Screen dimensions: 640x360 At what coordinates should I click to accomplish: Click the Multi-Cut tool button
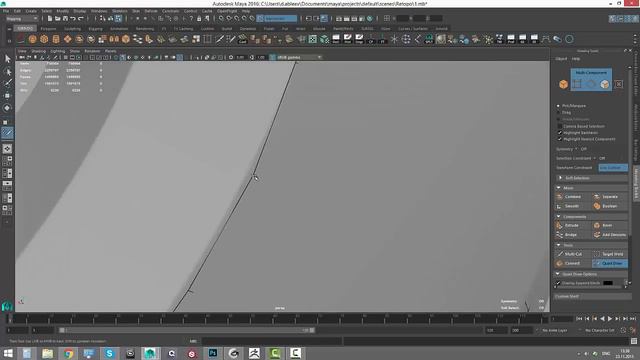point(573,254)
